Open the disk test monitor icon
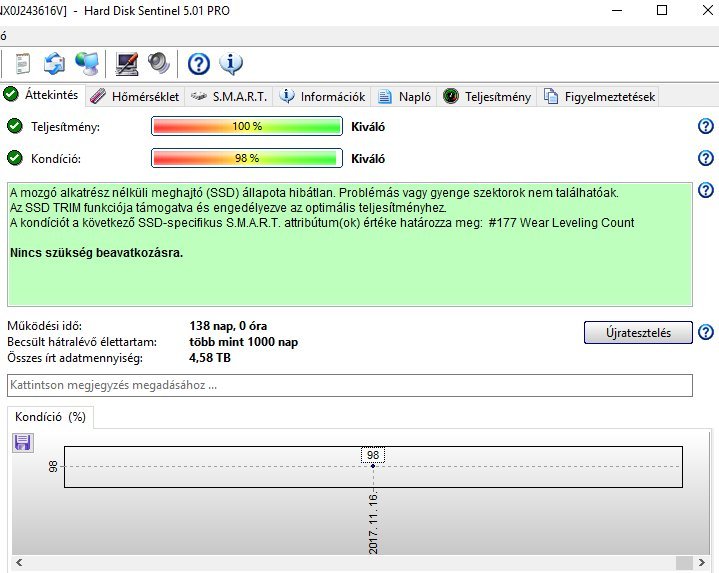719x573 pixels. pos(127,64)
